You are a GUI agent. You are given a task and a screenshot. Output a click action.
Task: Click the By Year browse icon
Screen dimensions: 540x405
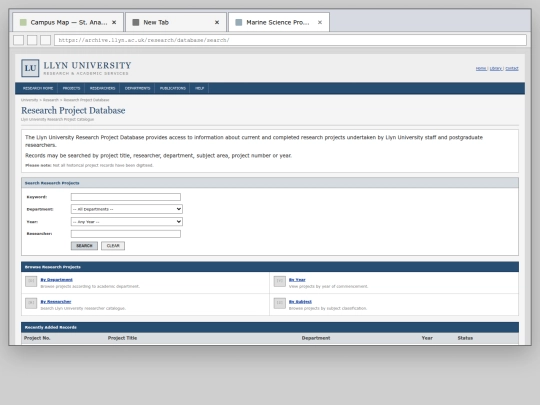(x=280, y=281)
